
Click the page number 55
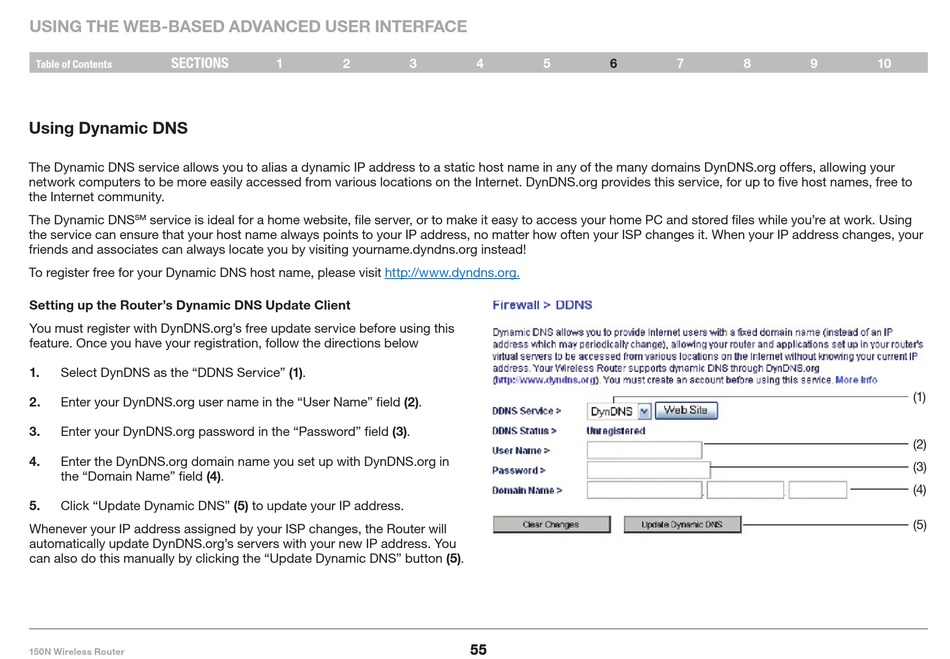[x=478, y=650]
